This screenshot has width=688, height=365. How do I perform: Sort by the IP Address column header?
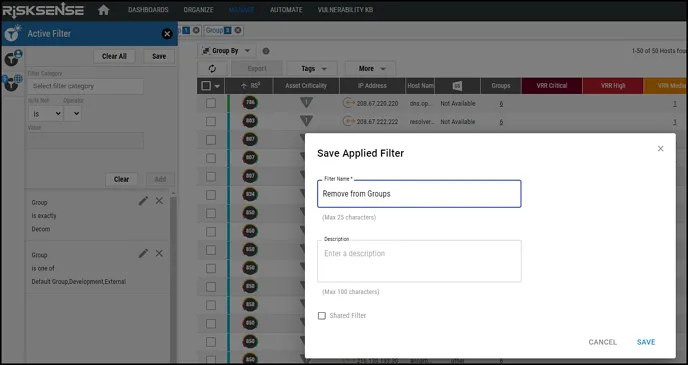coord(372,86)
